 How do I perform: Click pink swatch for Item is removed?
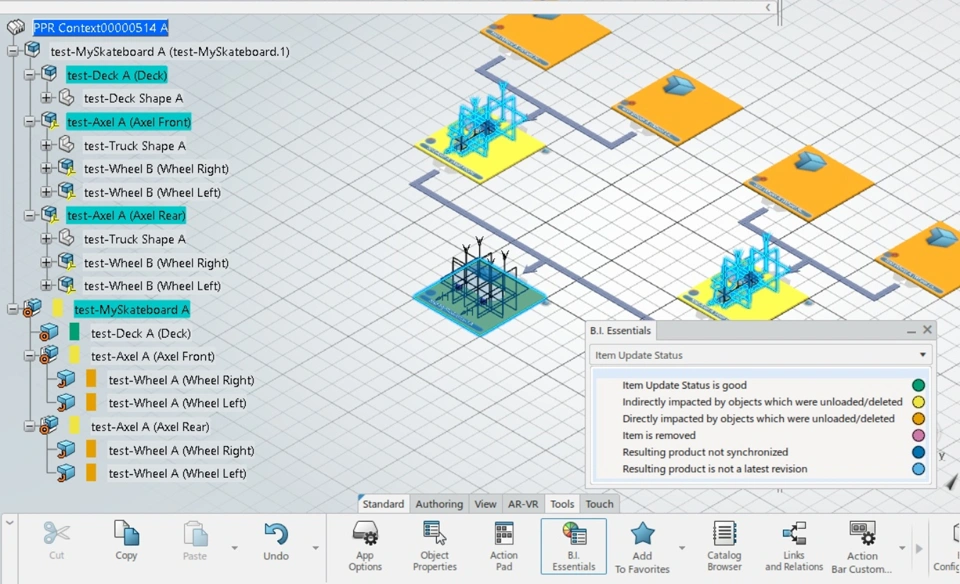(918, 435)
